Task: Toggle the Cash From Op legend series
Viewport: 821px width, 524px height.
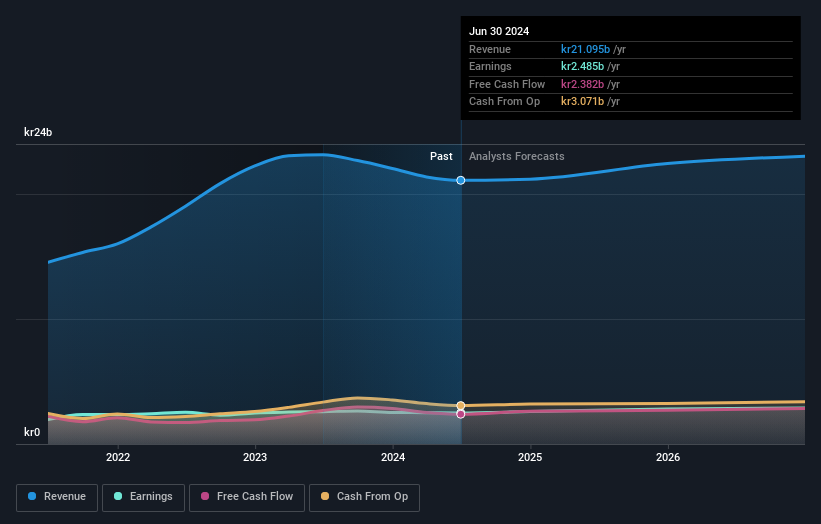Action: click(x=364, y=497)
